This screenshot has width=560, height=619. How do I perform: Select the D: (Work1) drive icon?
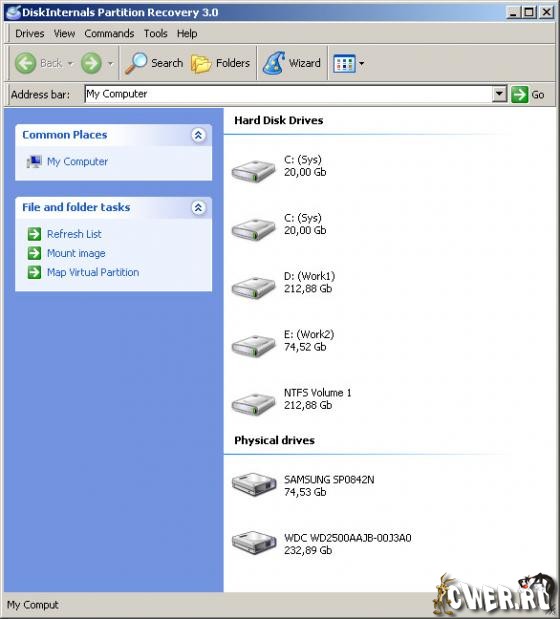point(253,287)
